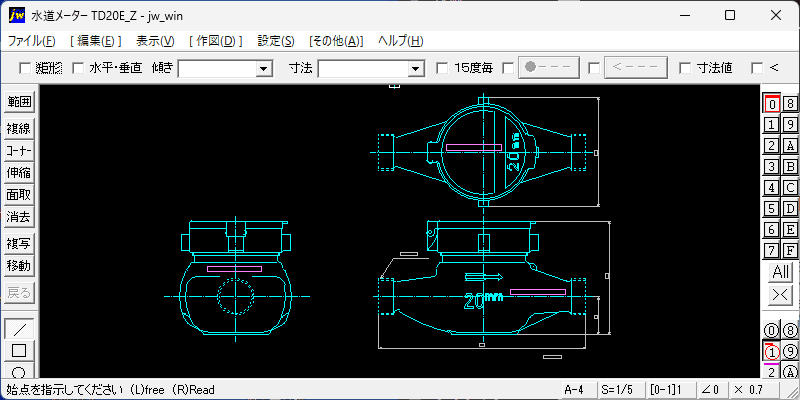Click the 範囲 tool button
Image resolution: width=800 pixels, height=400 pixels.
[19, 102]
